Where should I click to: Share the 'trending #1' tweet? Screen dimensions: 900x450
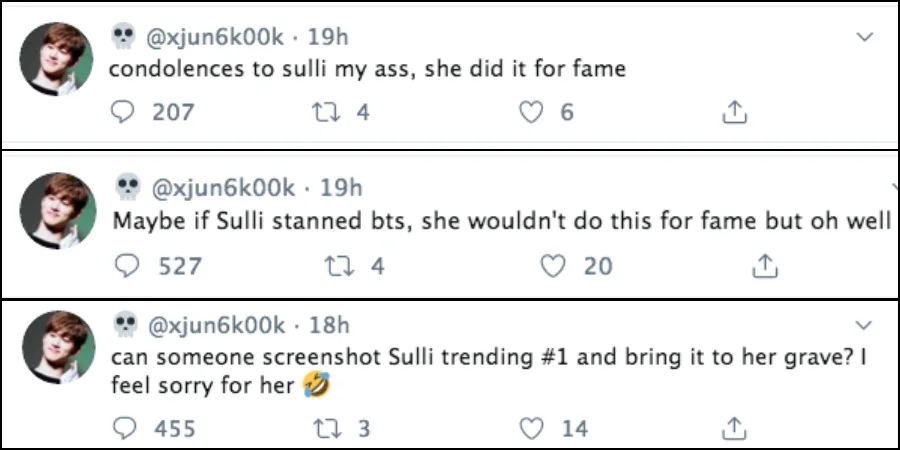734,428
